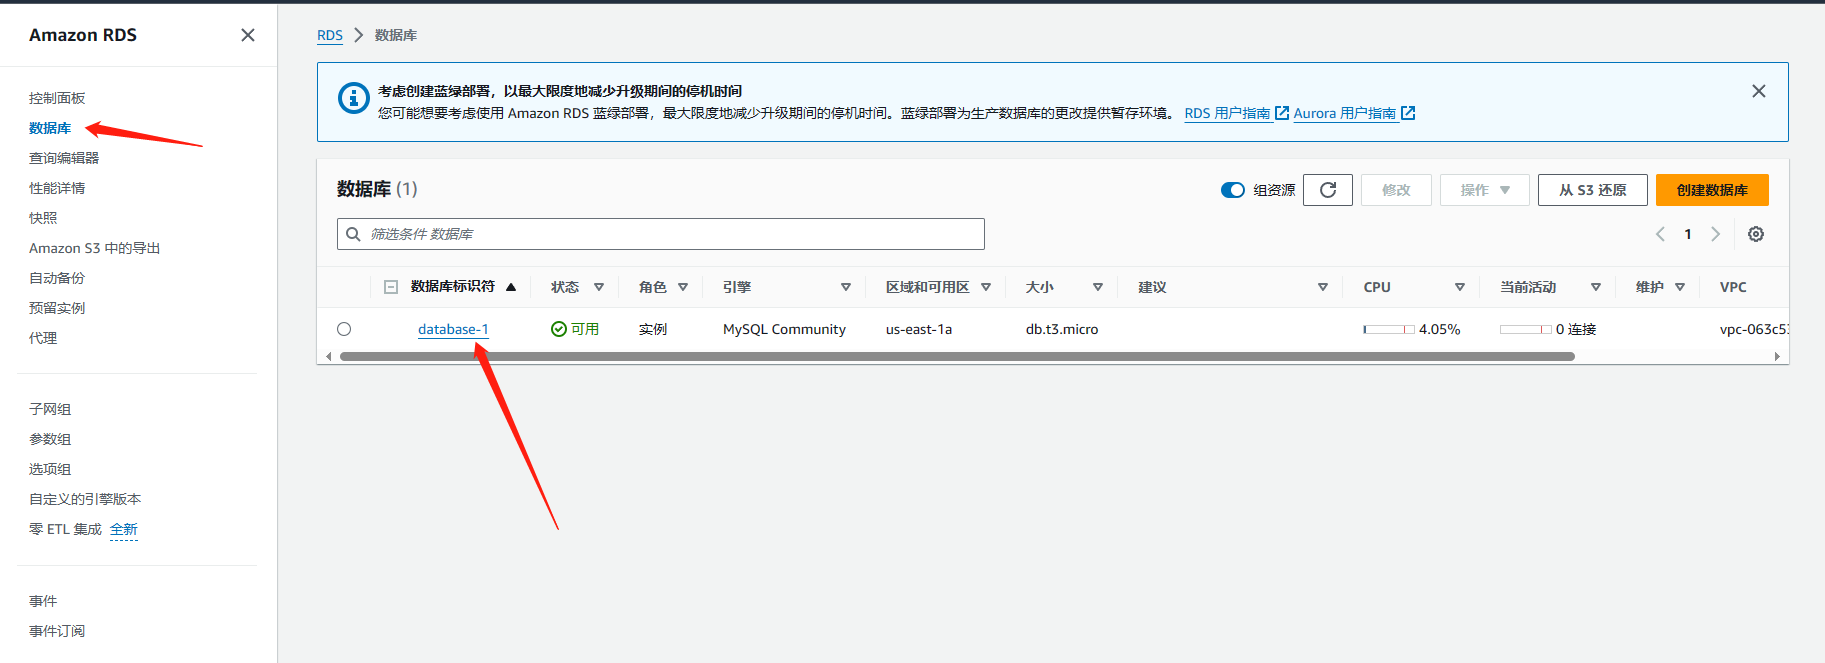Open table preferences gear icon
1825x663 pixels.
tap(1756, 234)
